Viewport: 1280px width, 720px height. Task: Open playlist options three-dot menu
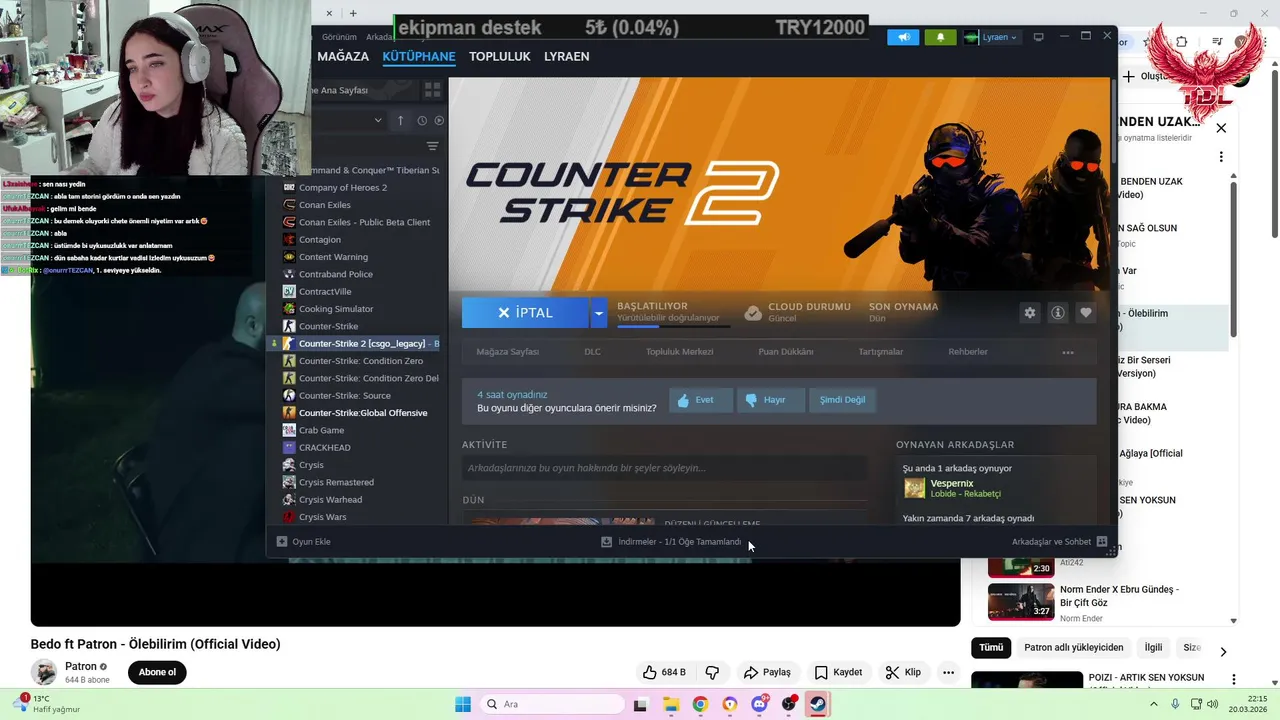click(x=1221, y=157)
